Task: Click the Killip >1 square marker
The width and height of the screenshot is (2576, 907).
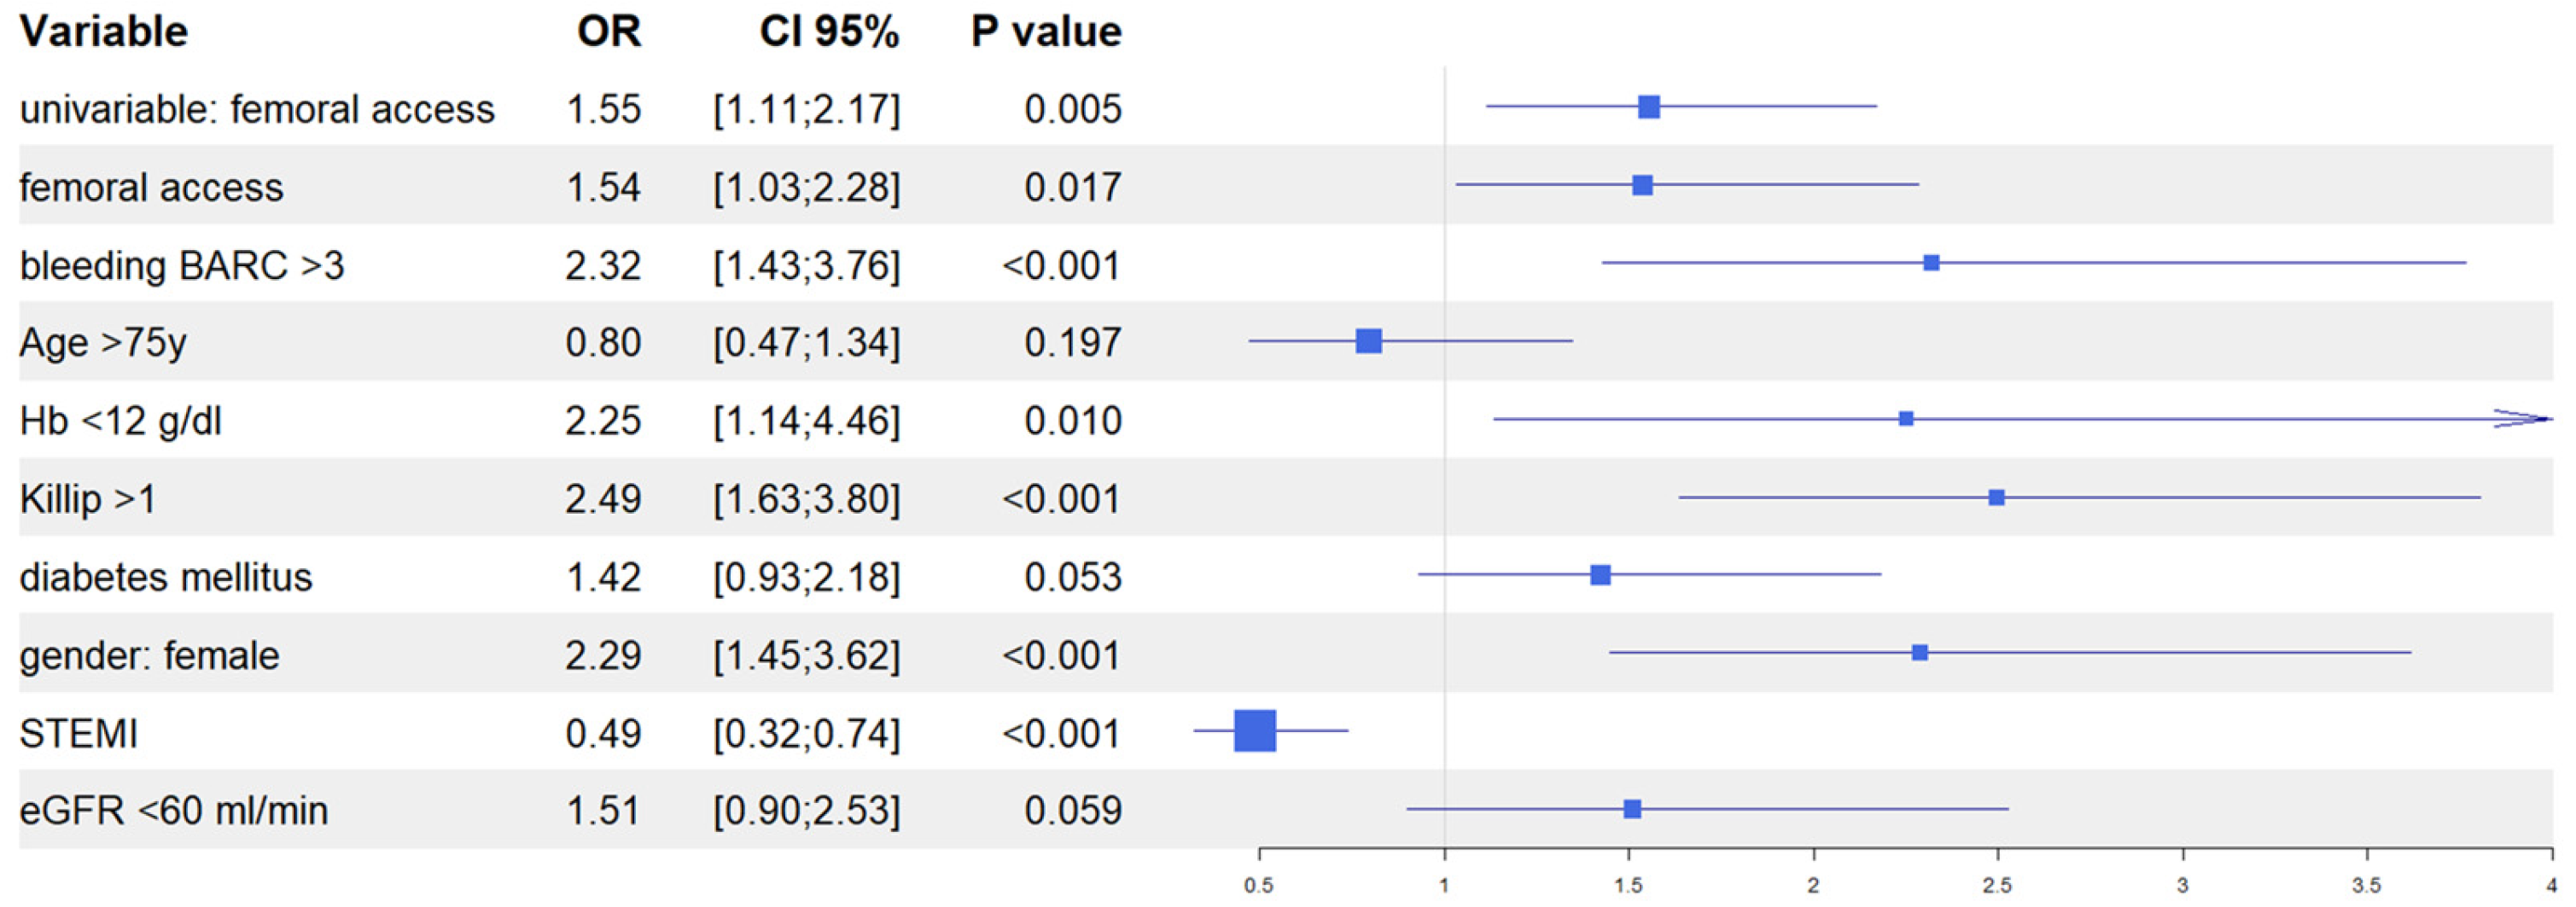Action: click(x=1995, y=497)
